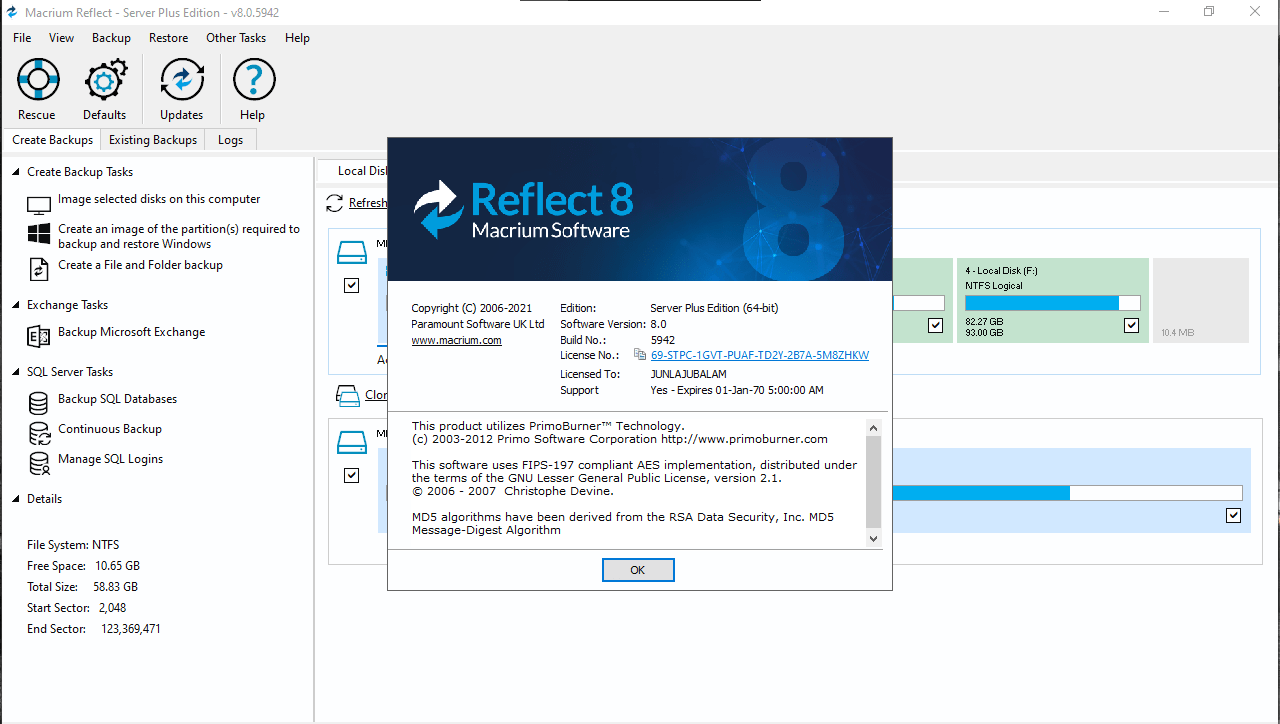Toggle the checkbox on the lower disk's partition
The height and width of the screenshot is (724, 1280).
(1233, 515)
